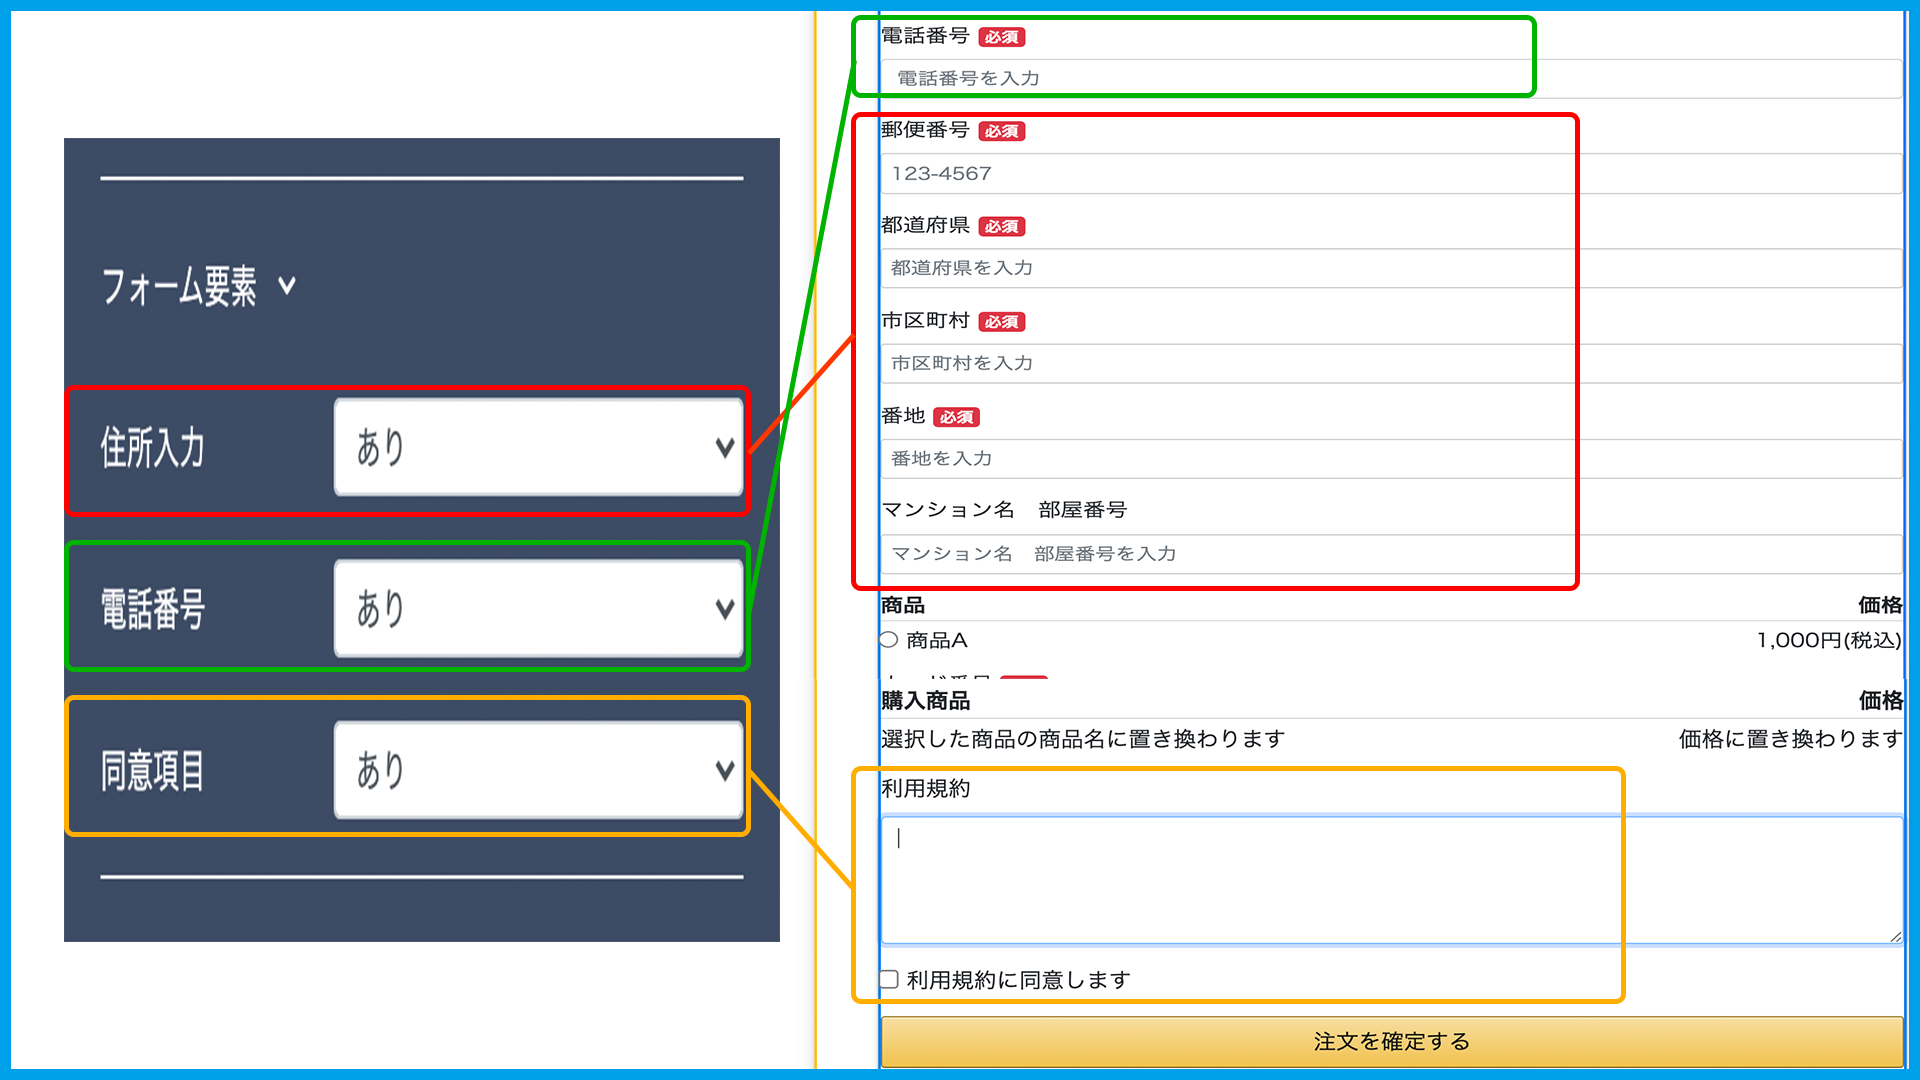Click the 必須 badge beside 電話番号
Image resolution: width=1920 pixels, height=1080 pixels.
click(1001, 37)
